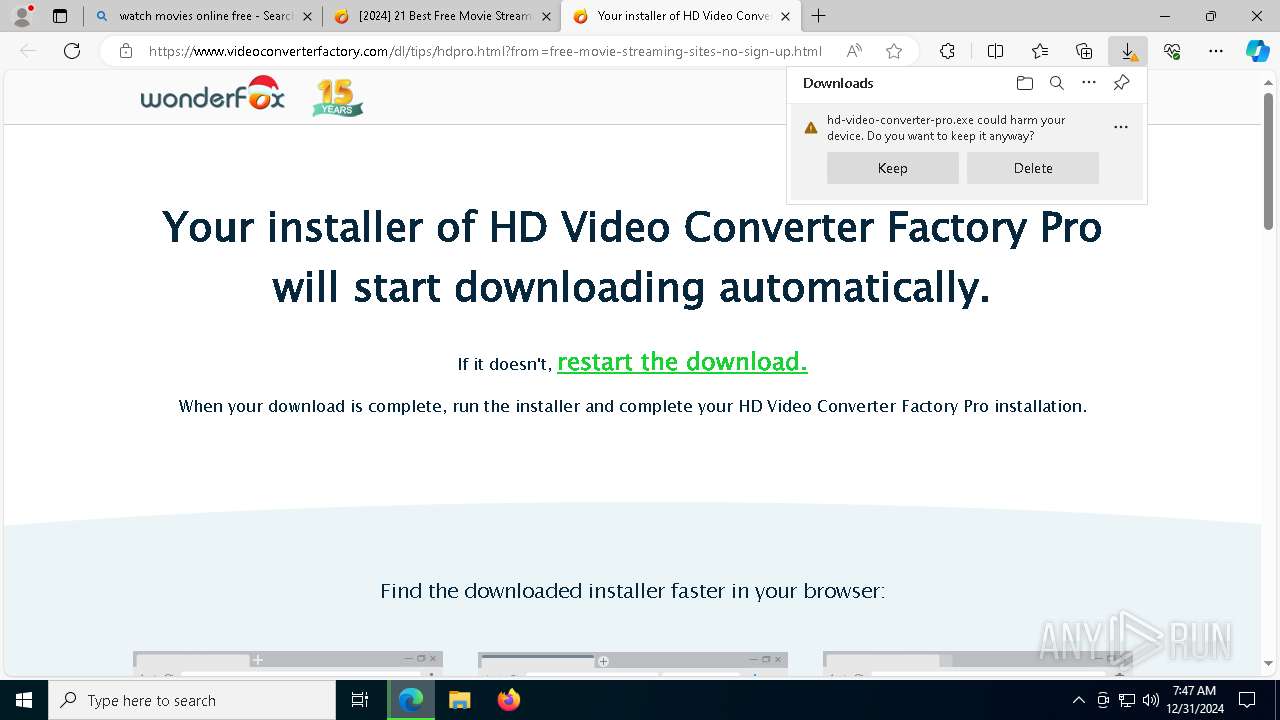
Task: Open Edge Settings and more menu
Action: click(1216, 51)
